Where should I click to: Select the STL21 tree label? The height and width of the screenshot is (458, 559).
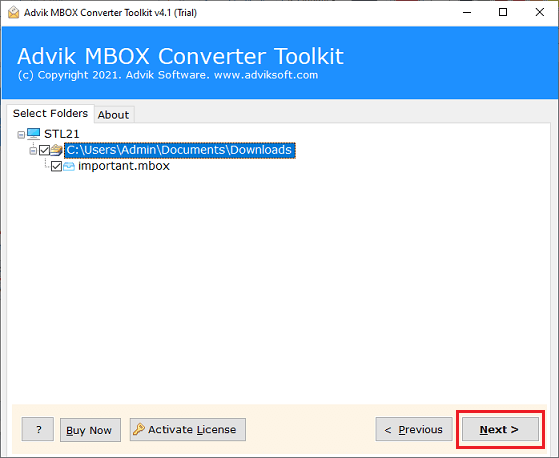62,134
